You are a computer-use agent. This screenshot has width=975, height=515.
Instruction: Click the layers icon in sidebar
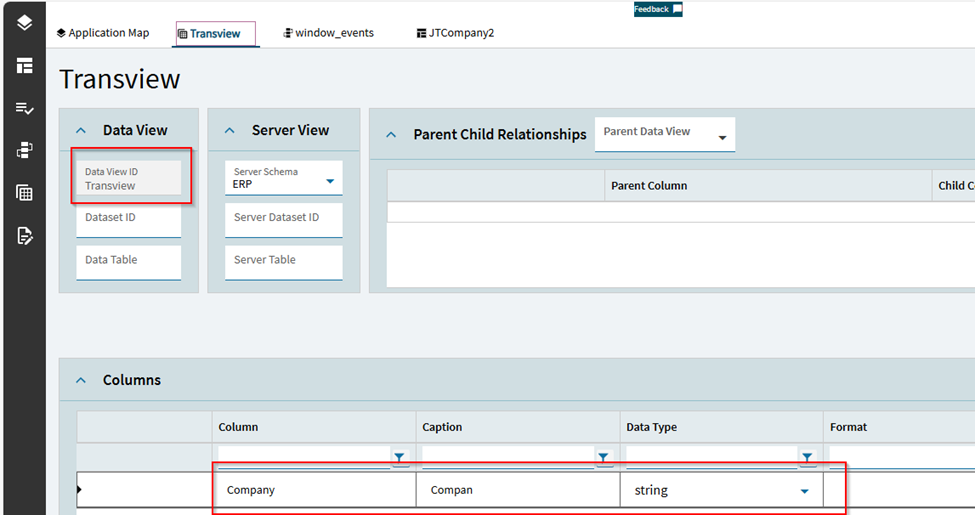24,23
